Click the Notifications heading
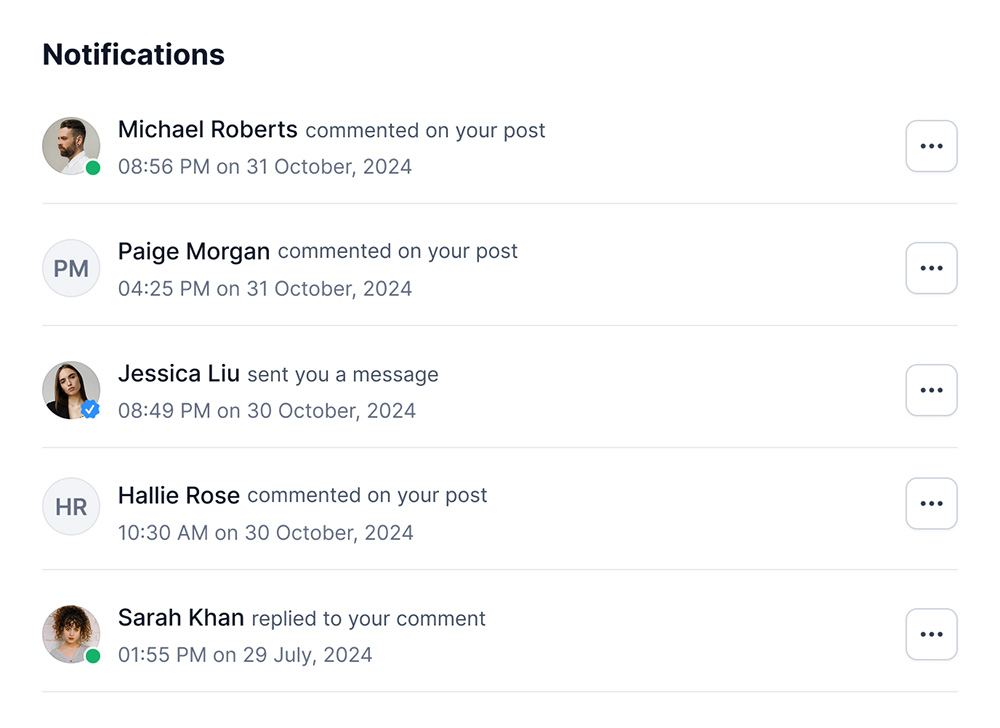Image resolution: width=1000 pixels, height=728 pixels. (x=133, y=54)
